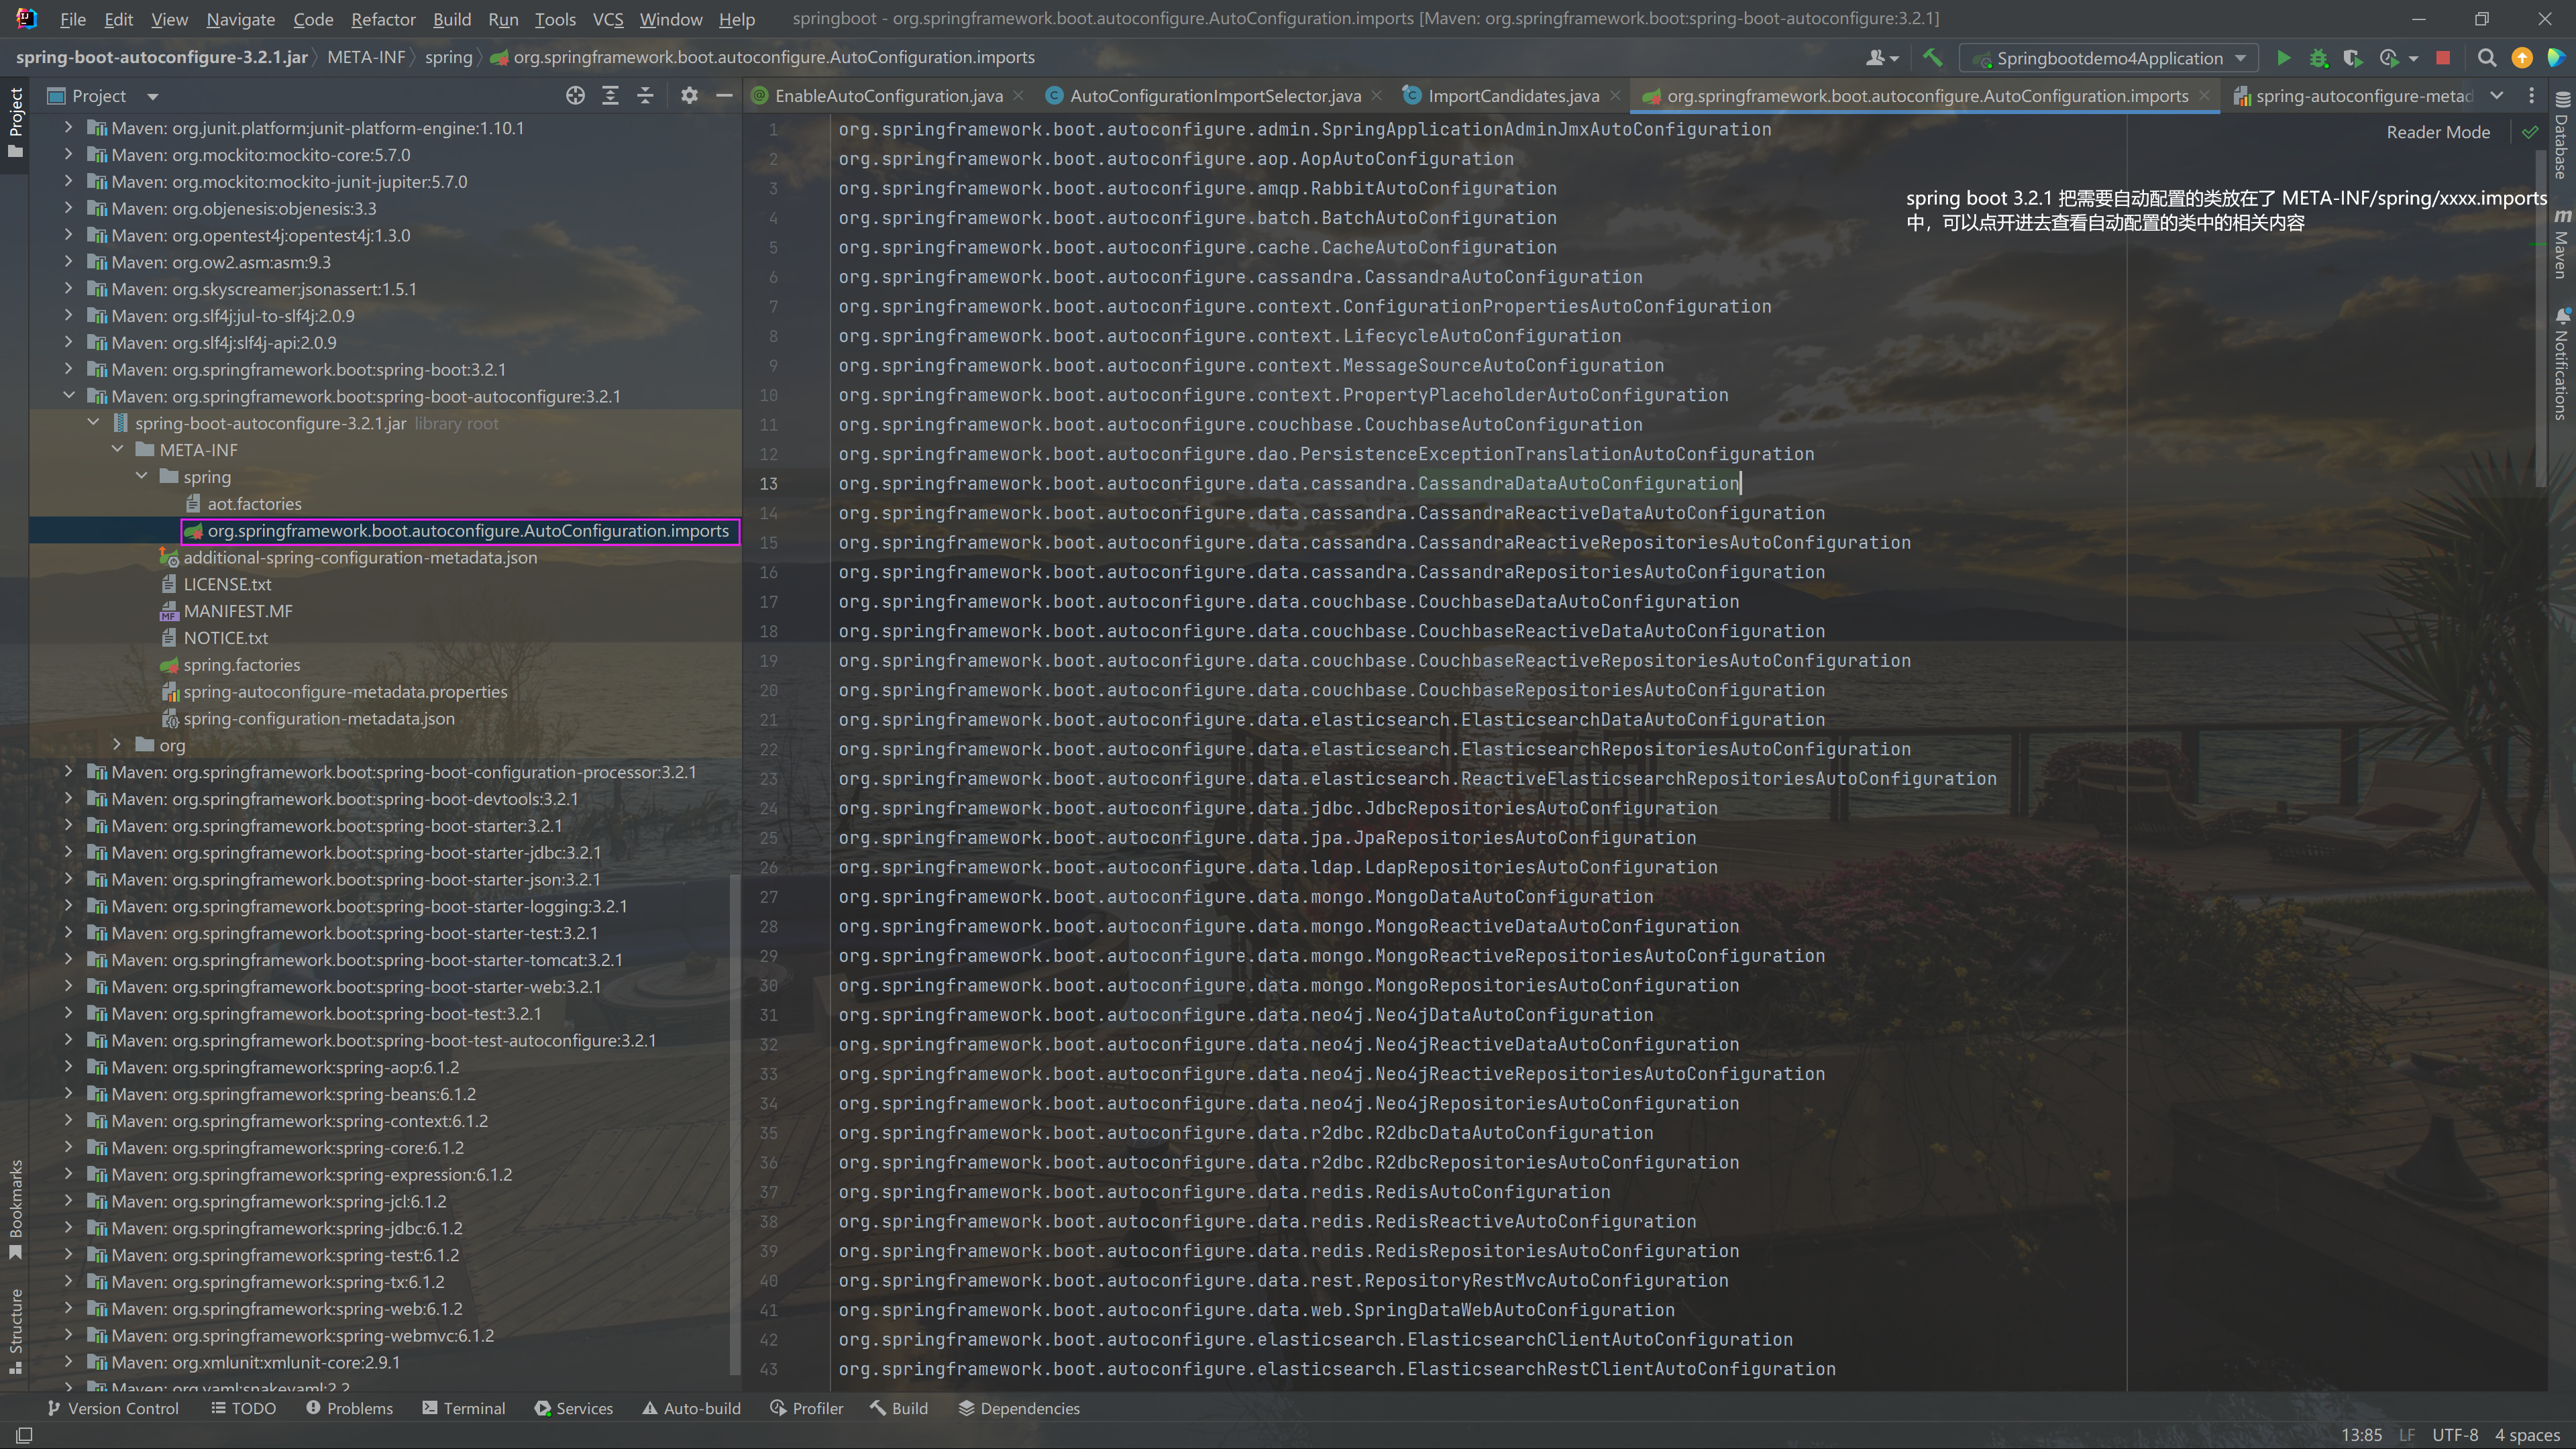
Task: Open Services tool window
Action: (x=574, y=1408)
